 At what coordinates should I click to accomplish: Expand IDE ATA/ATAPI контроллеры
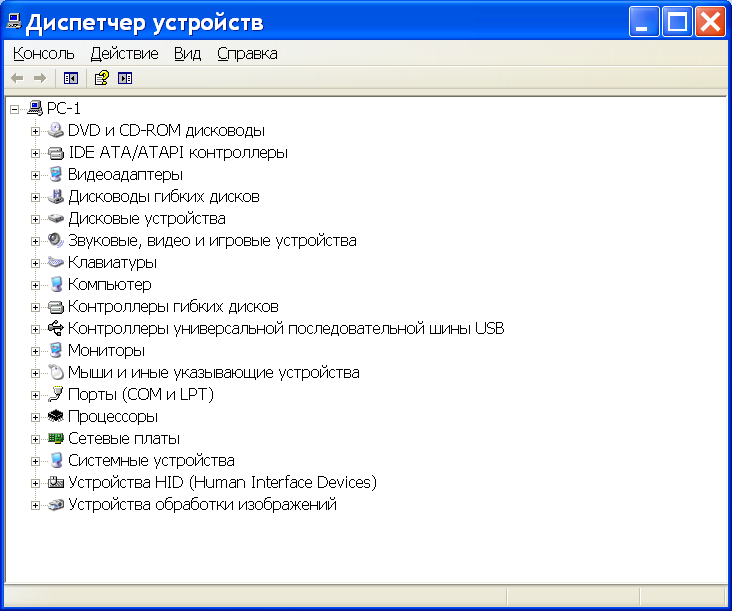coord(35,153)
